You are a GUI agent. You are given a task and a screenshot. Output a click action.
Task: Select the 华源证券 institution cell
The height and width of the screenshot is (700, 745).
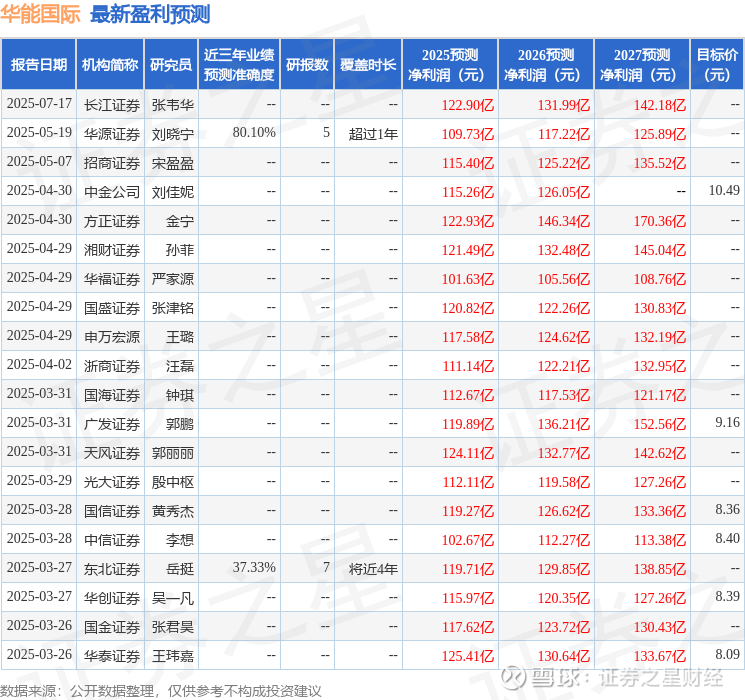[x=112, y=134]
